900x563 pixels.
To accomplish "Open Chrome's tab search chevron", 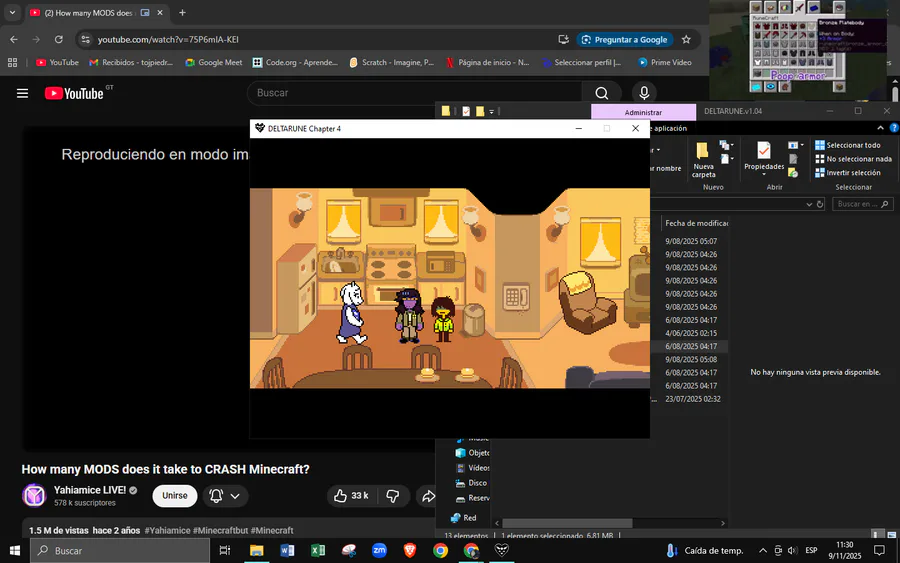I will pyautogui.click(x=12, y=13).
